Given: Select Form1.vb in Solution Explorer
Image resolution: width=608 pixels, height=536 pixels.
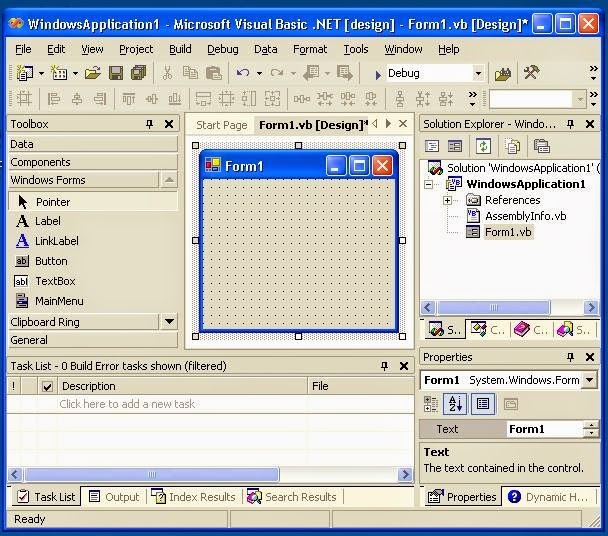Looking at the screenshot, I should click(x=508, y=232).
